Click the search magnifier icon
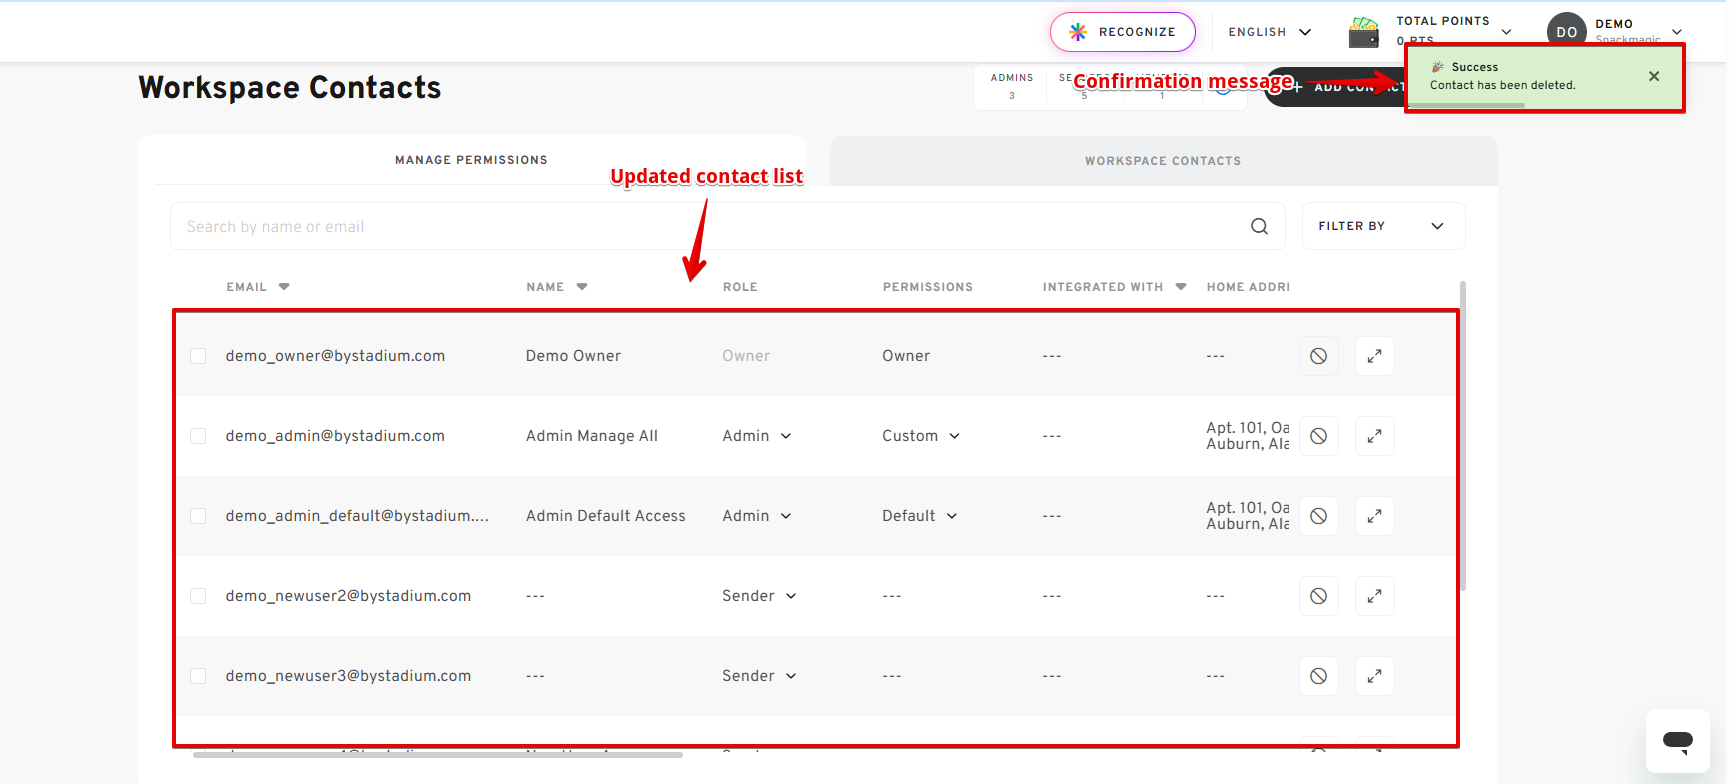Image resolution: width=1729 pixels, height=784 pixels. pos(1259,227)
